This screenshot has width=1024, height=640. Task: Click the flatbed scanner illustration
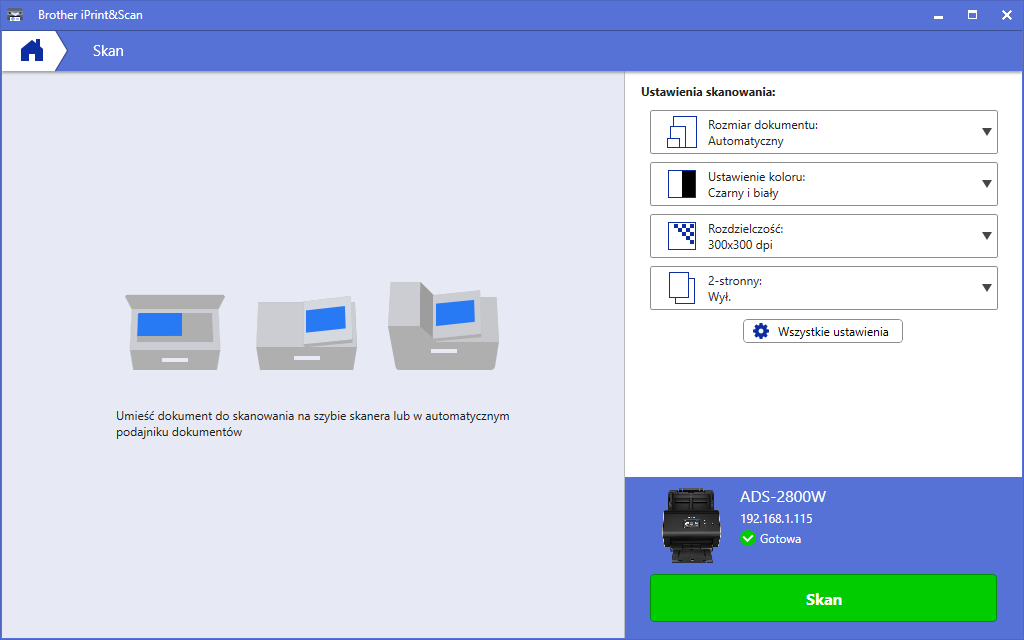coord(175,332)
